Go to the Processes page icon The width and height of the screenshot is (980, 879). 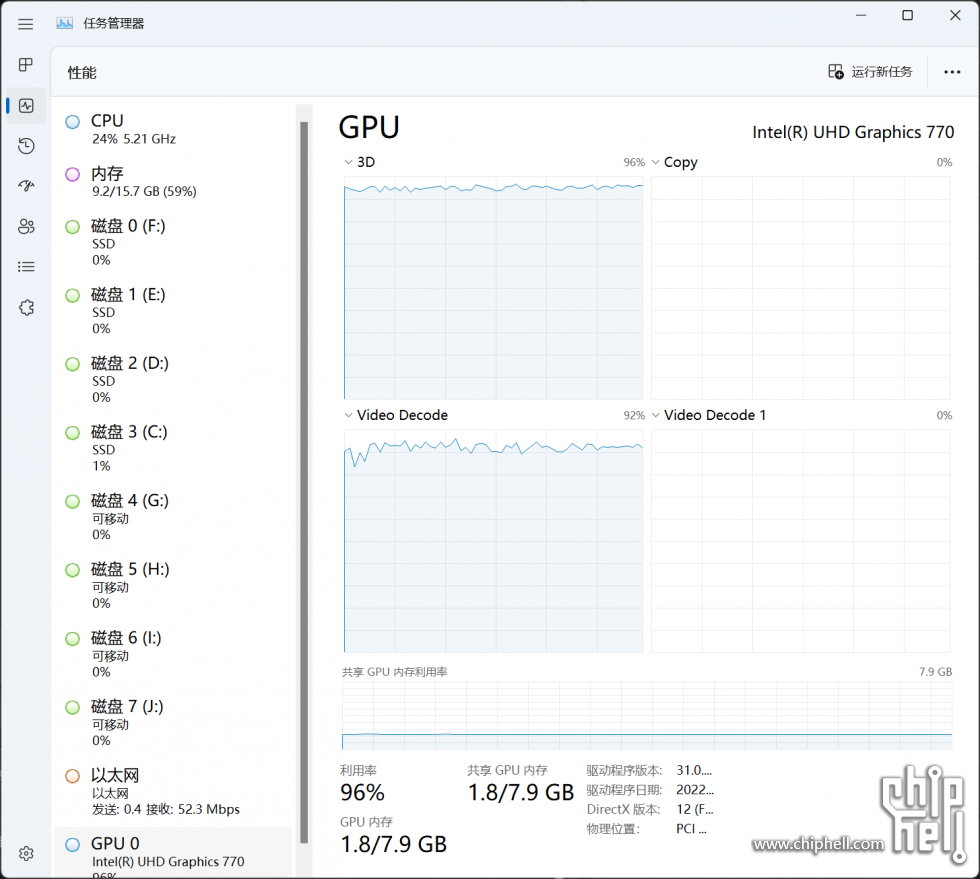pos(26,65)
